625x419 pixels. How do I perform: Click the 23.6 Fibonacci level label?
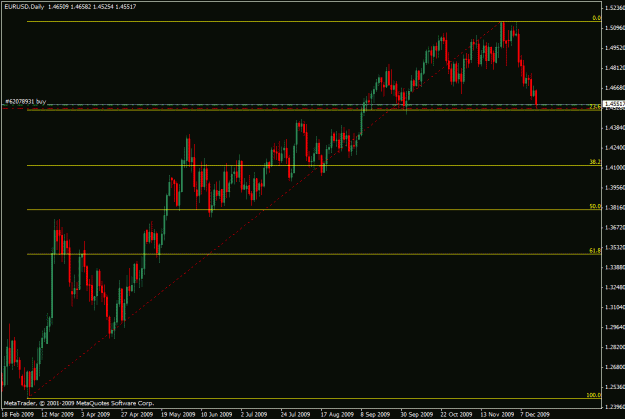(595, 107)
